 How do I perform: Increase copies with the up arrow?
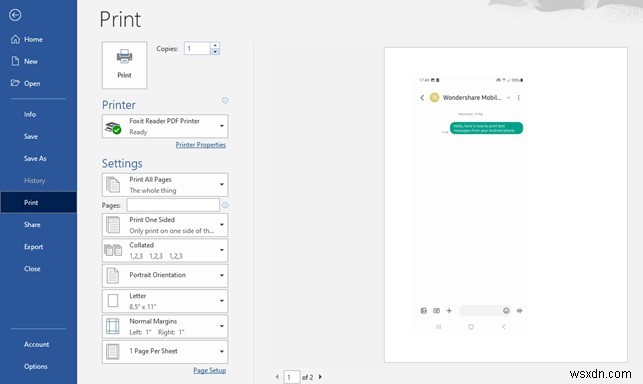(215, 45)
